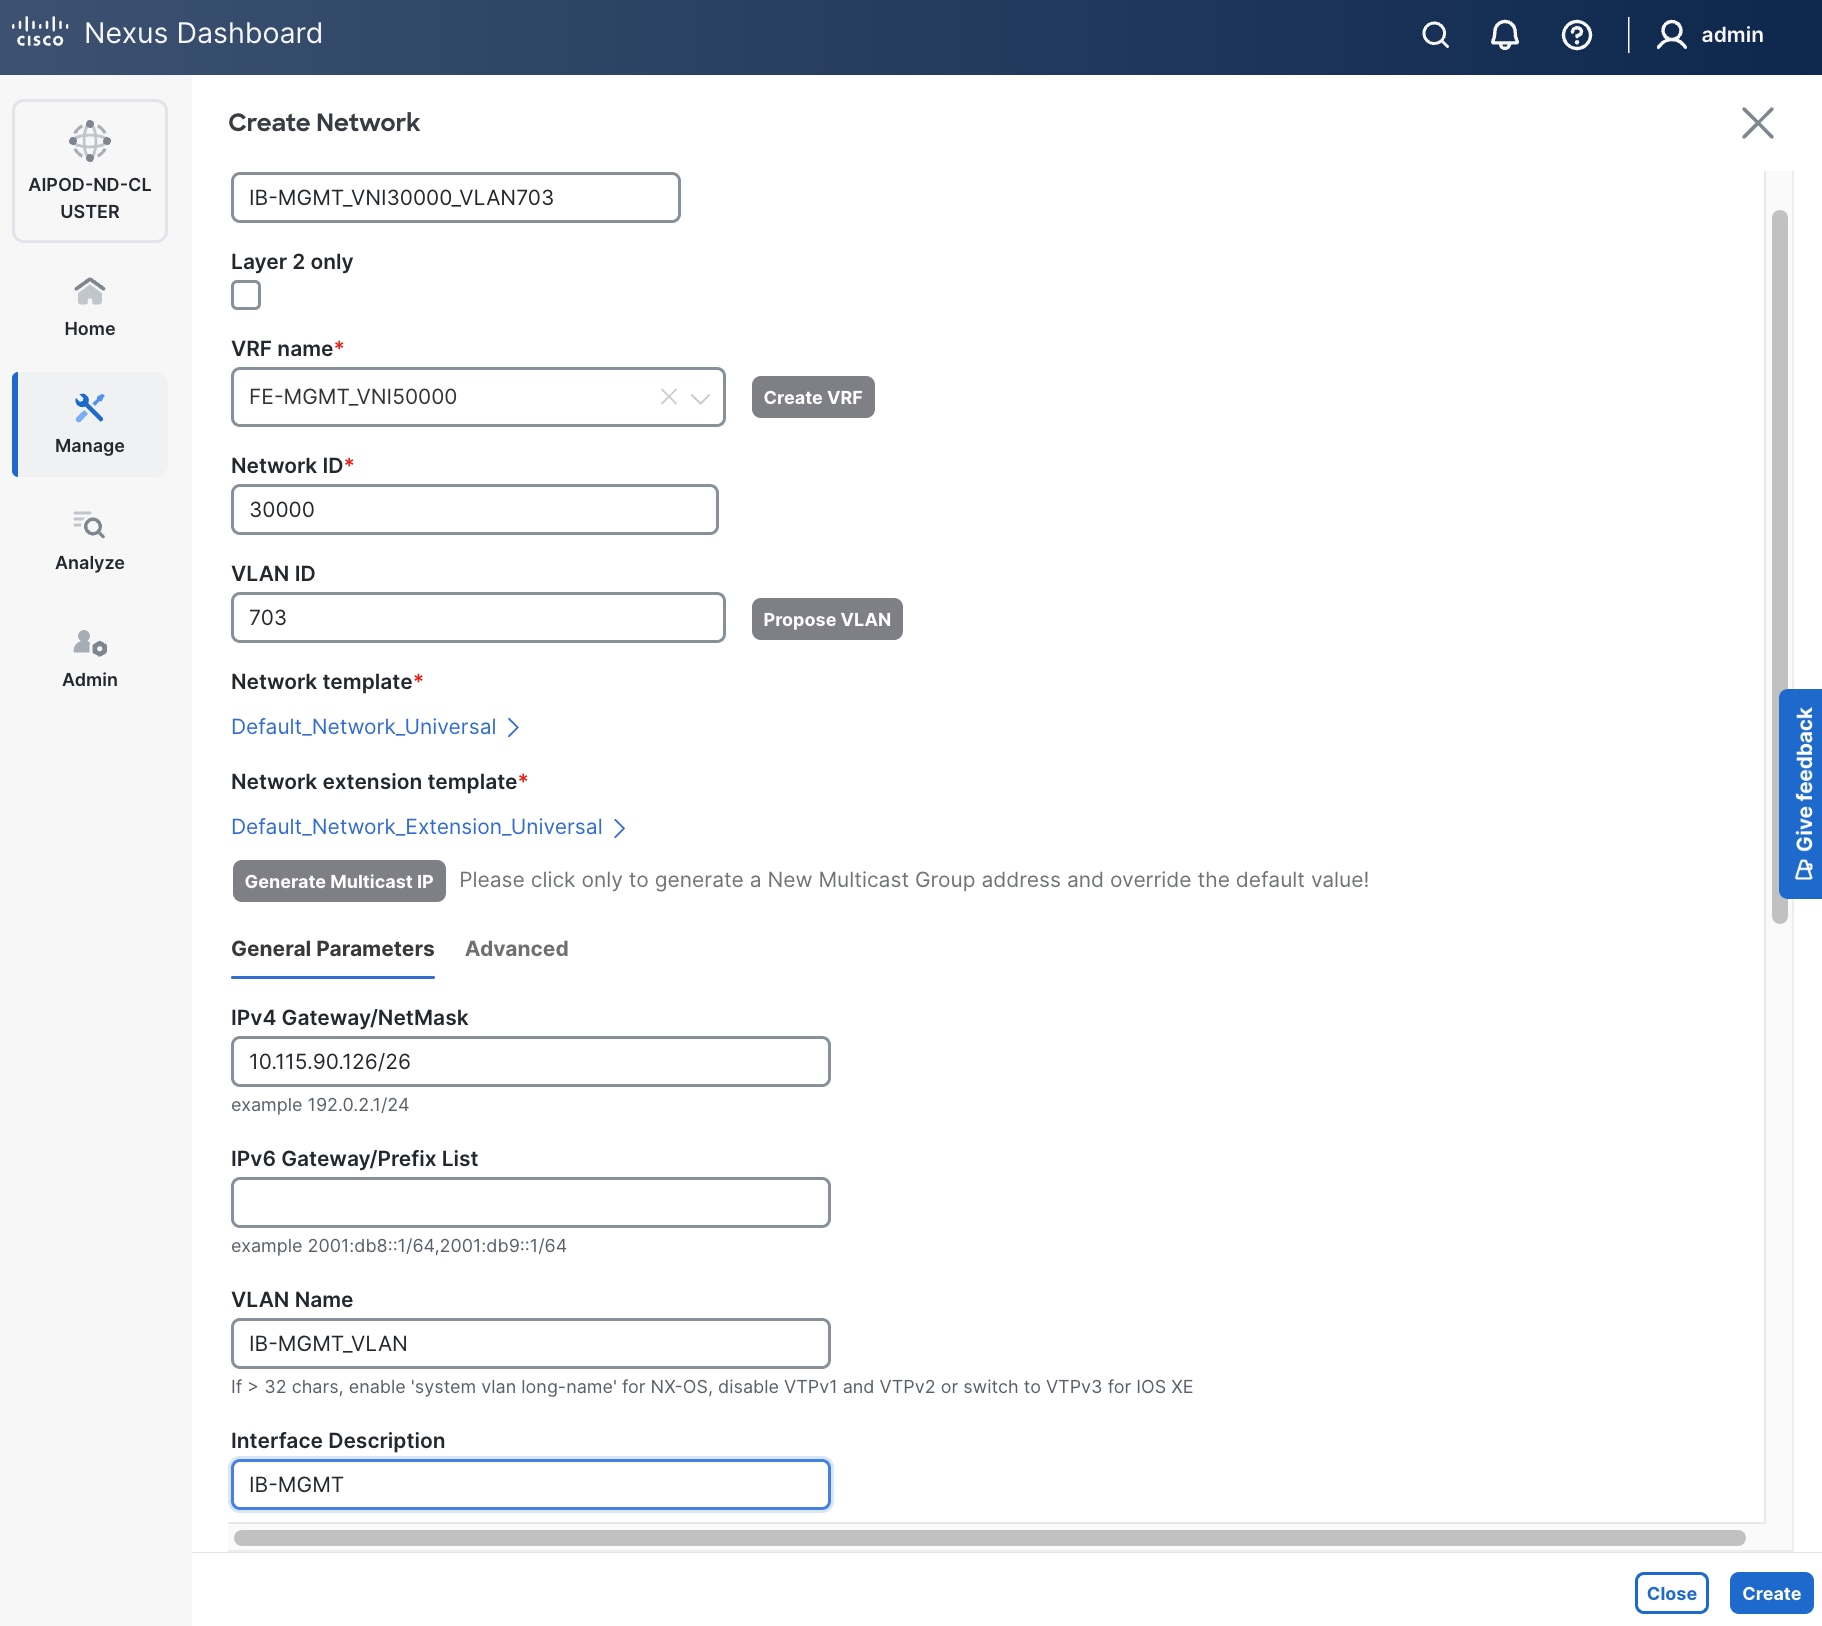Expand the Default_Network_Universal template
The width and height of the screenshot is (1822, 1626).
point(374,726)
